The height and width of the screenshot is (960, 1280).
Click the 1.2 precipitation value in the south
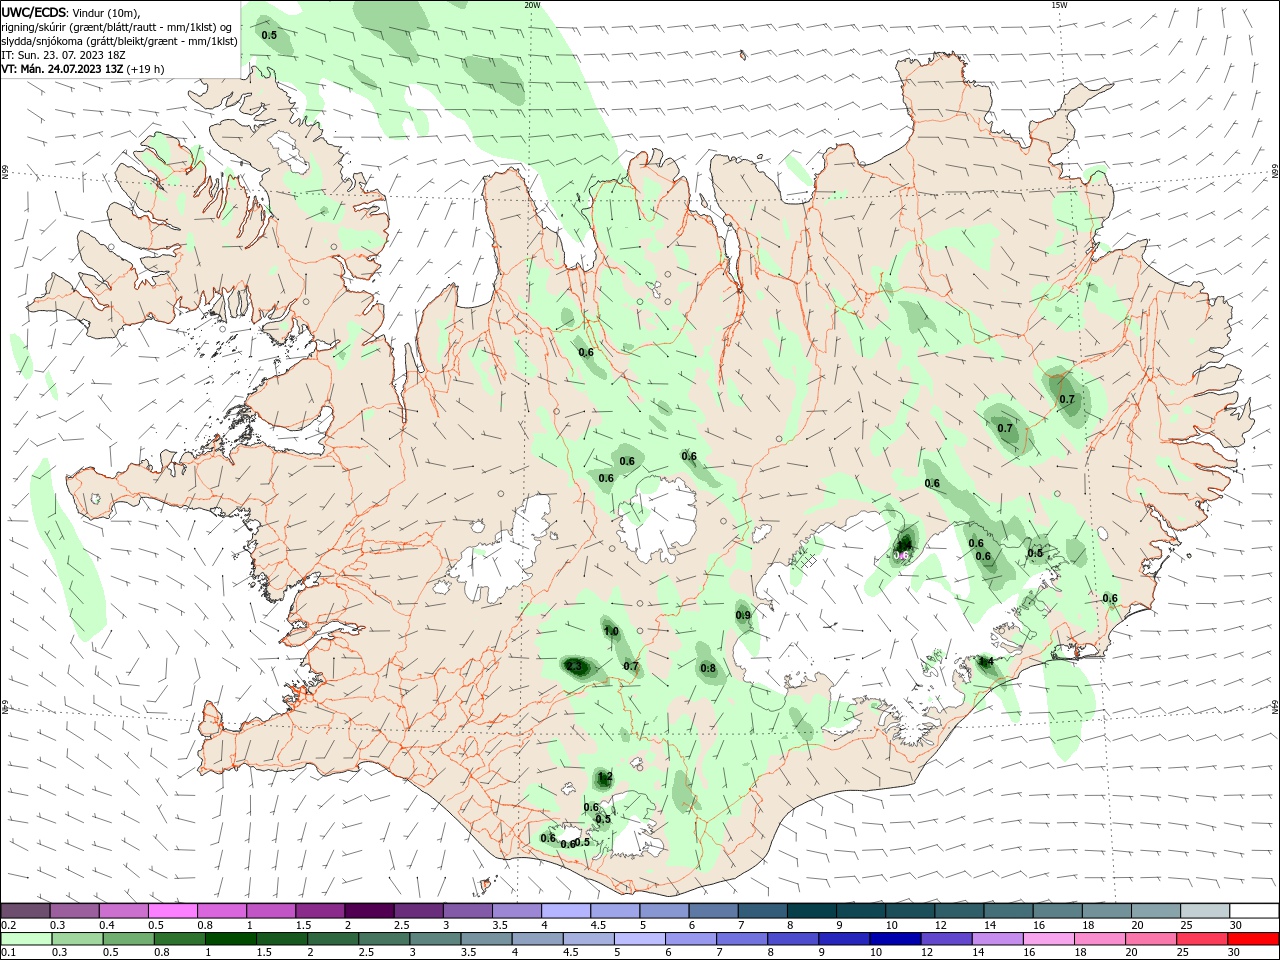605,777
